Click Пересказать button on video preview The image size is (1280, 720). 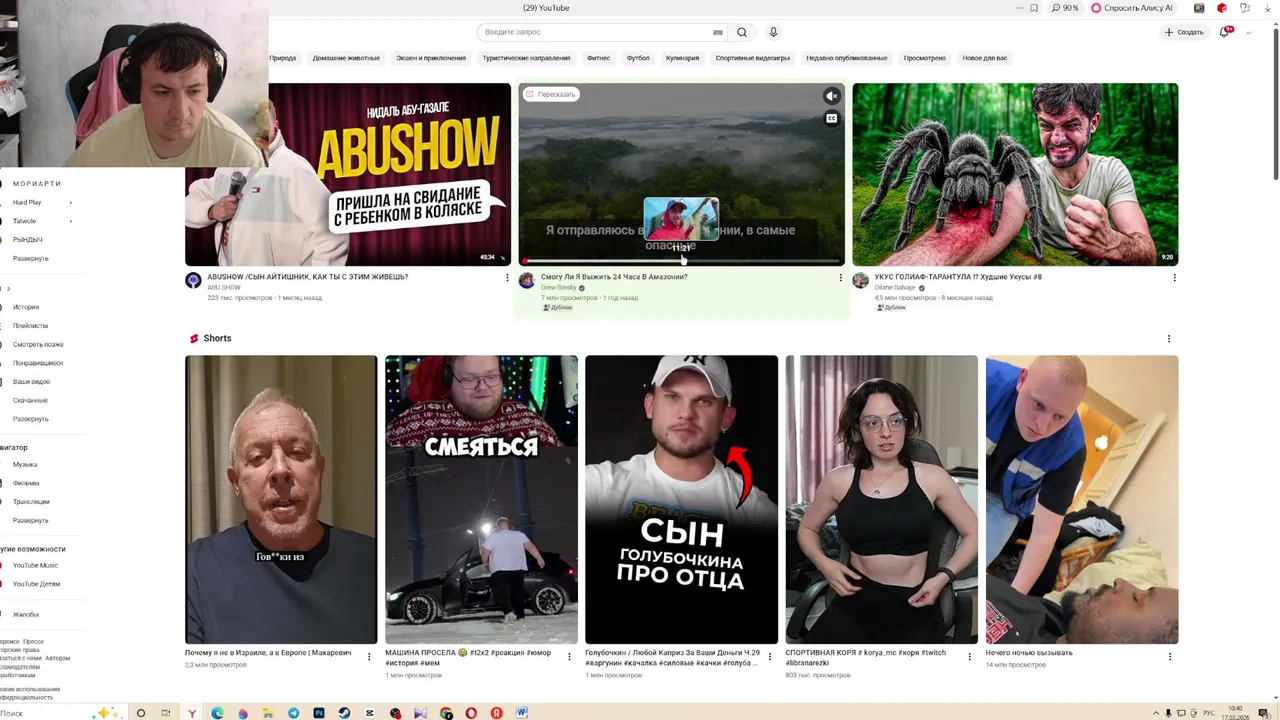551,94
